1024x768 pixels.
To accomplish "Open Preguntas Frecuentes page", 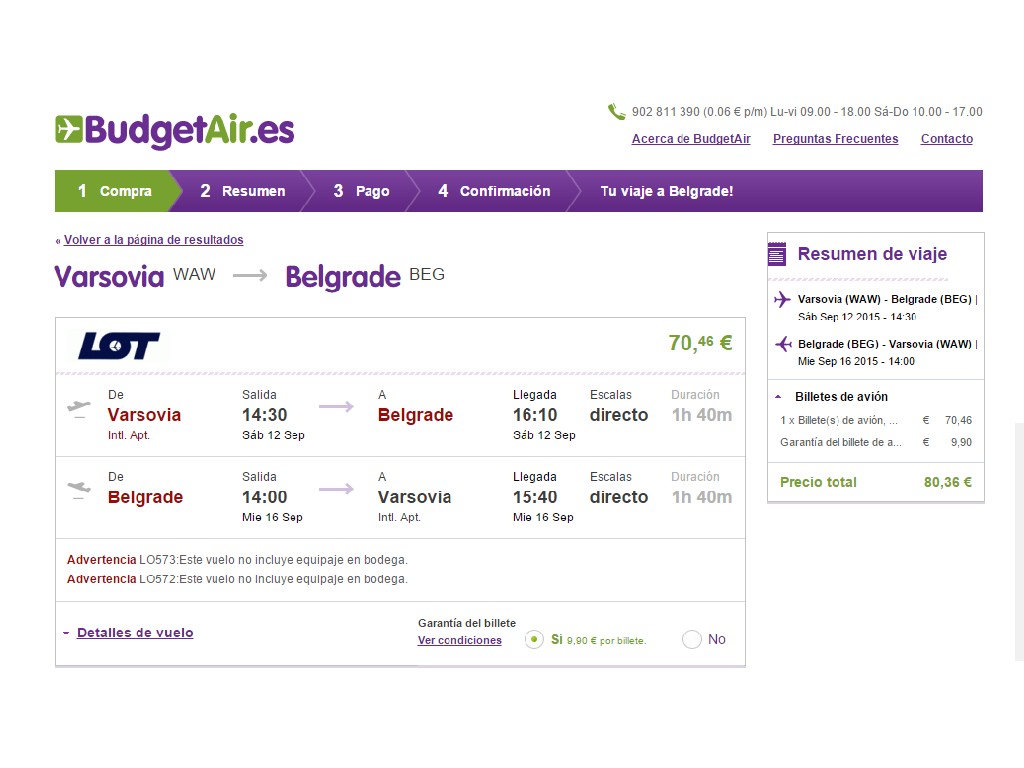I will tap(835, 138).
